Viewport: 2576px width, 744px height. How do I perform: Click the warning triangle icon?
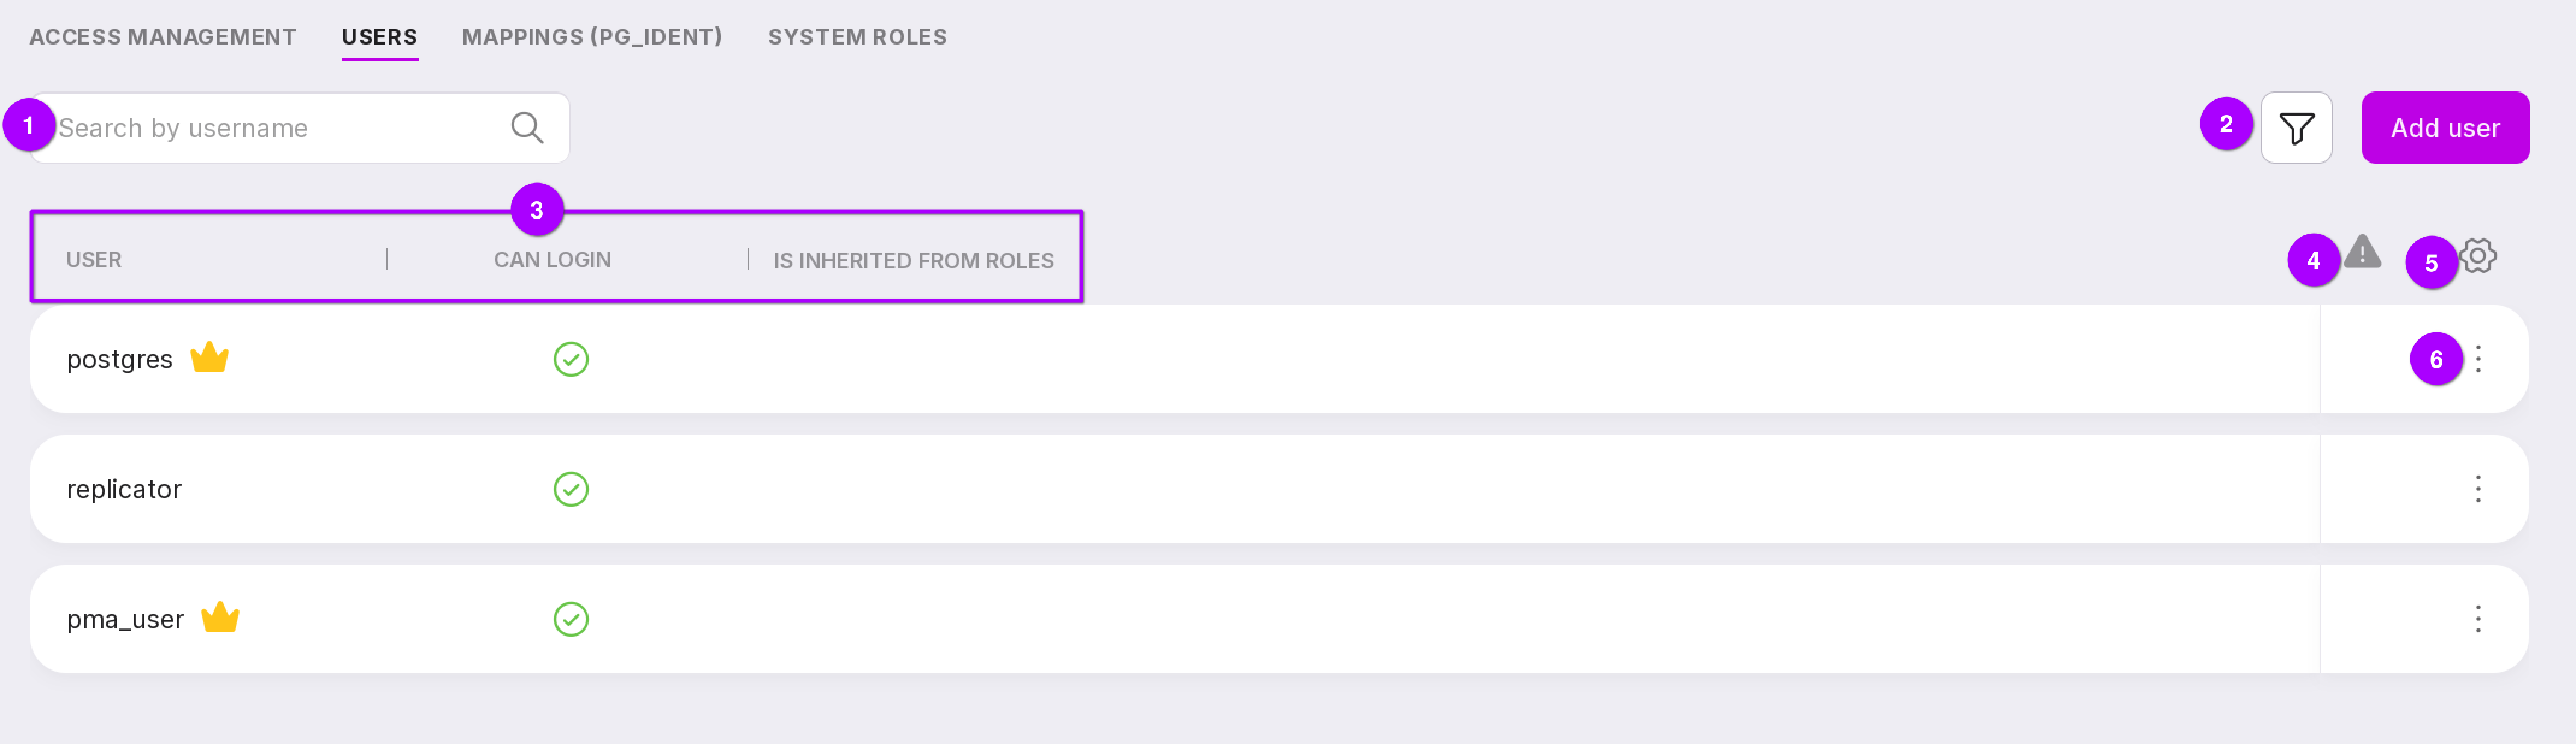click(x=2362, y=252)
